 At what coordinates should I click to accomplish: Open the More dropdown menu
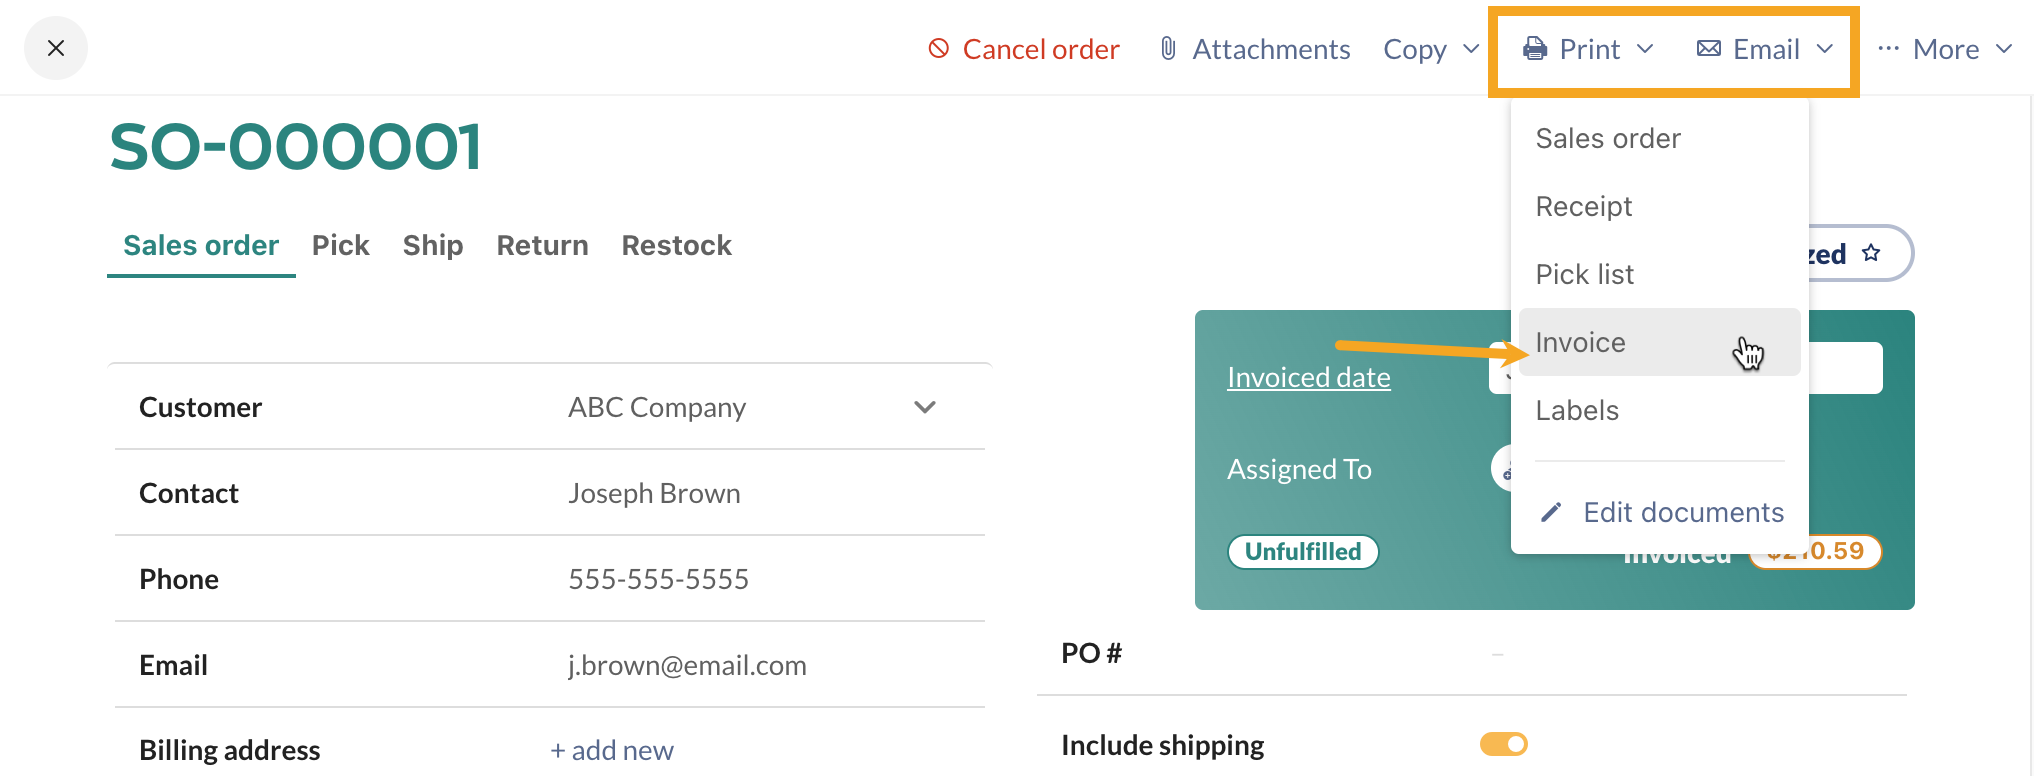(1945, 48)
